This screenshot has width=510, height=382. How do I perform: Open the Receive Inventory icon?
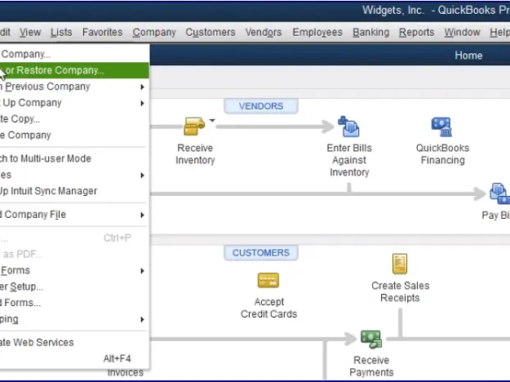(194, 126)
